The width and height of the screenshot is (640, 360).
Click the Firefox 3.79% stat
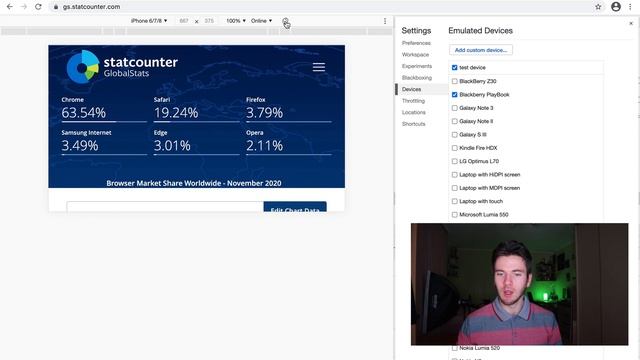[289, 109]
